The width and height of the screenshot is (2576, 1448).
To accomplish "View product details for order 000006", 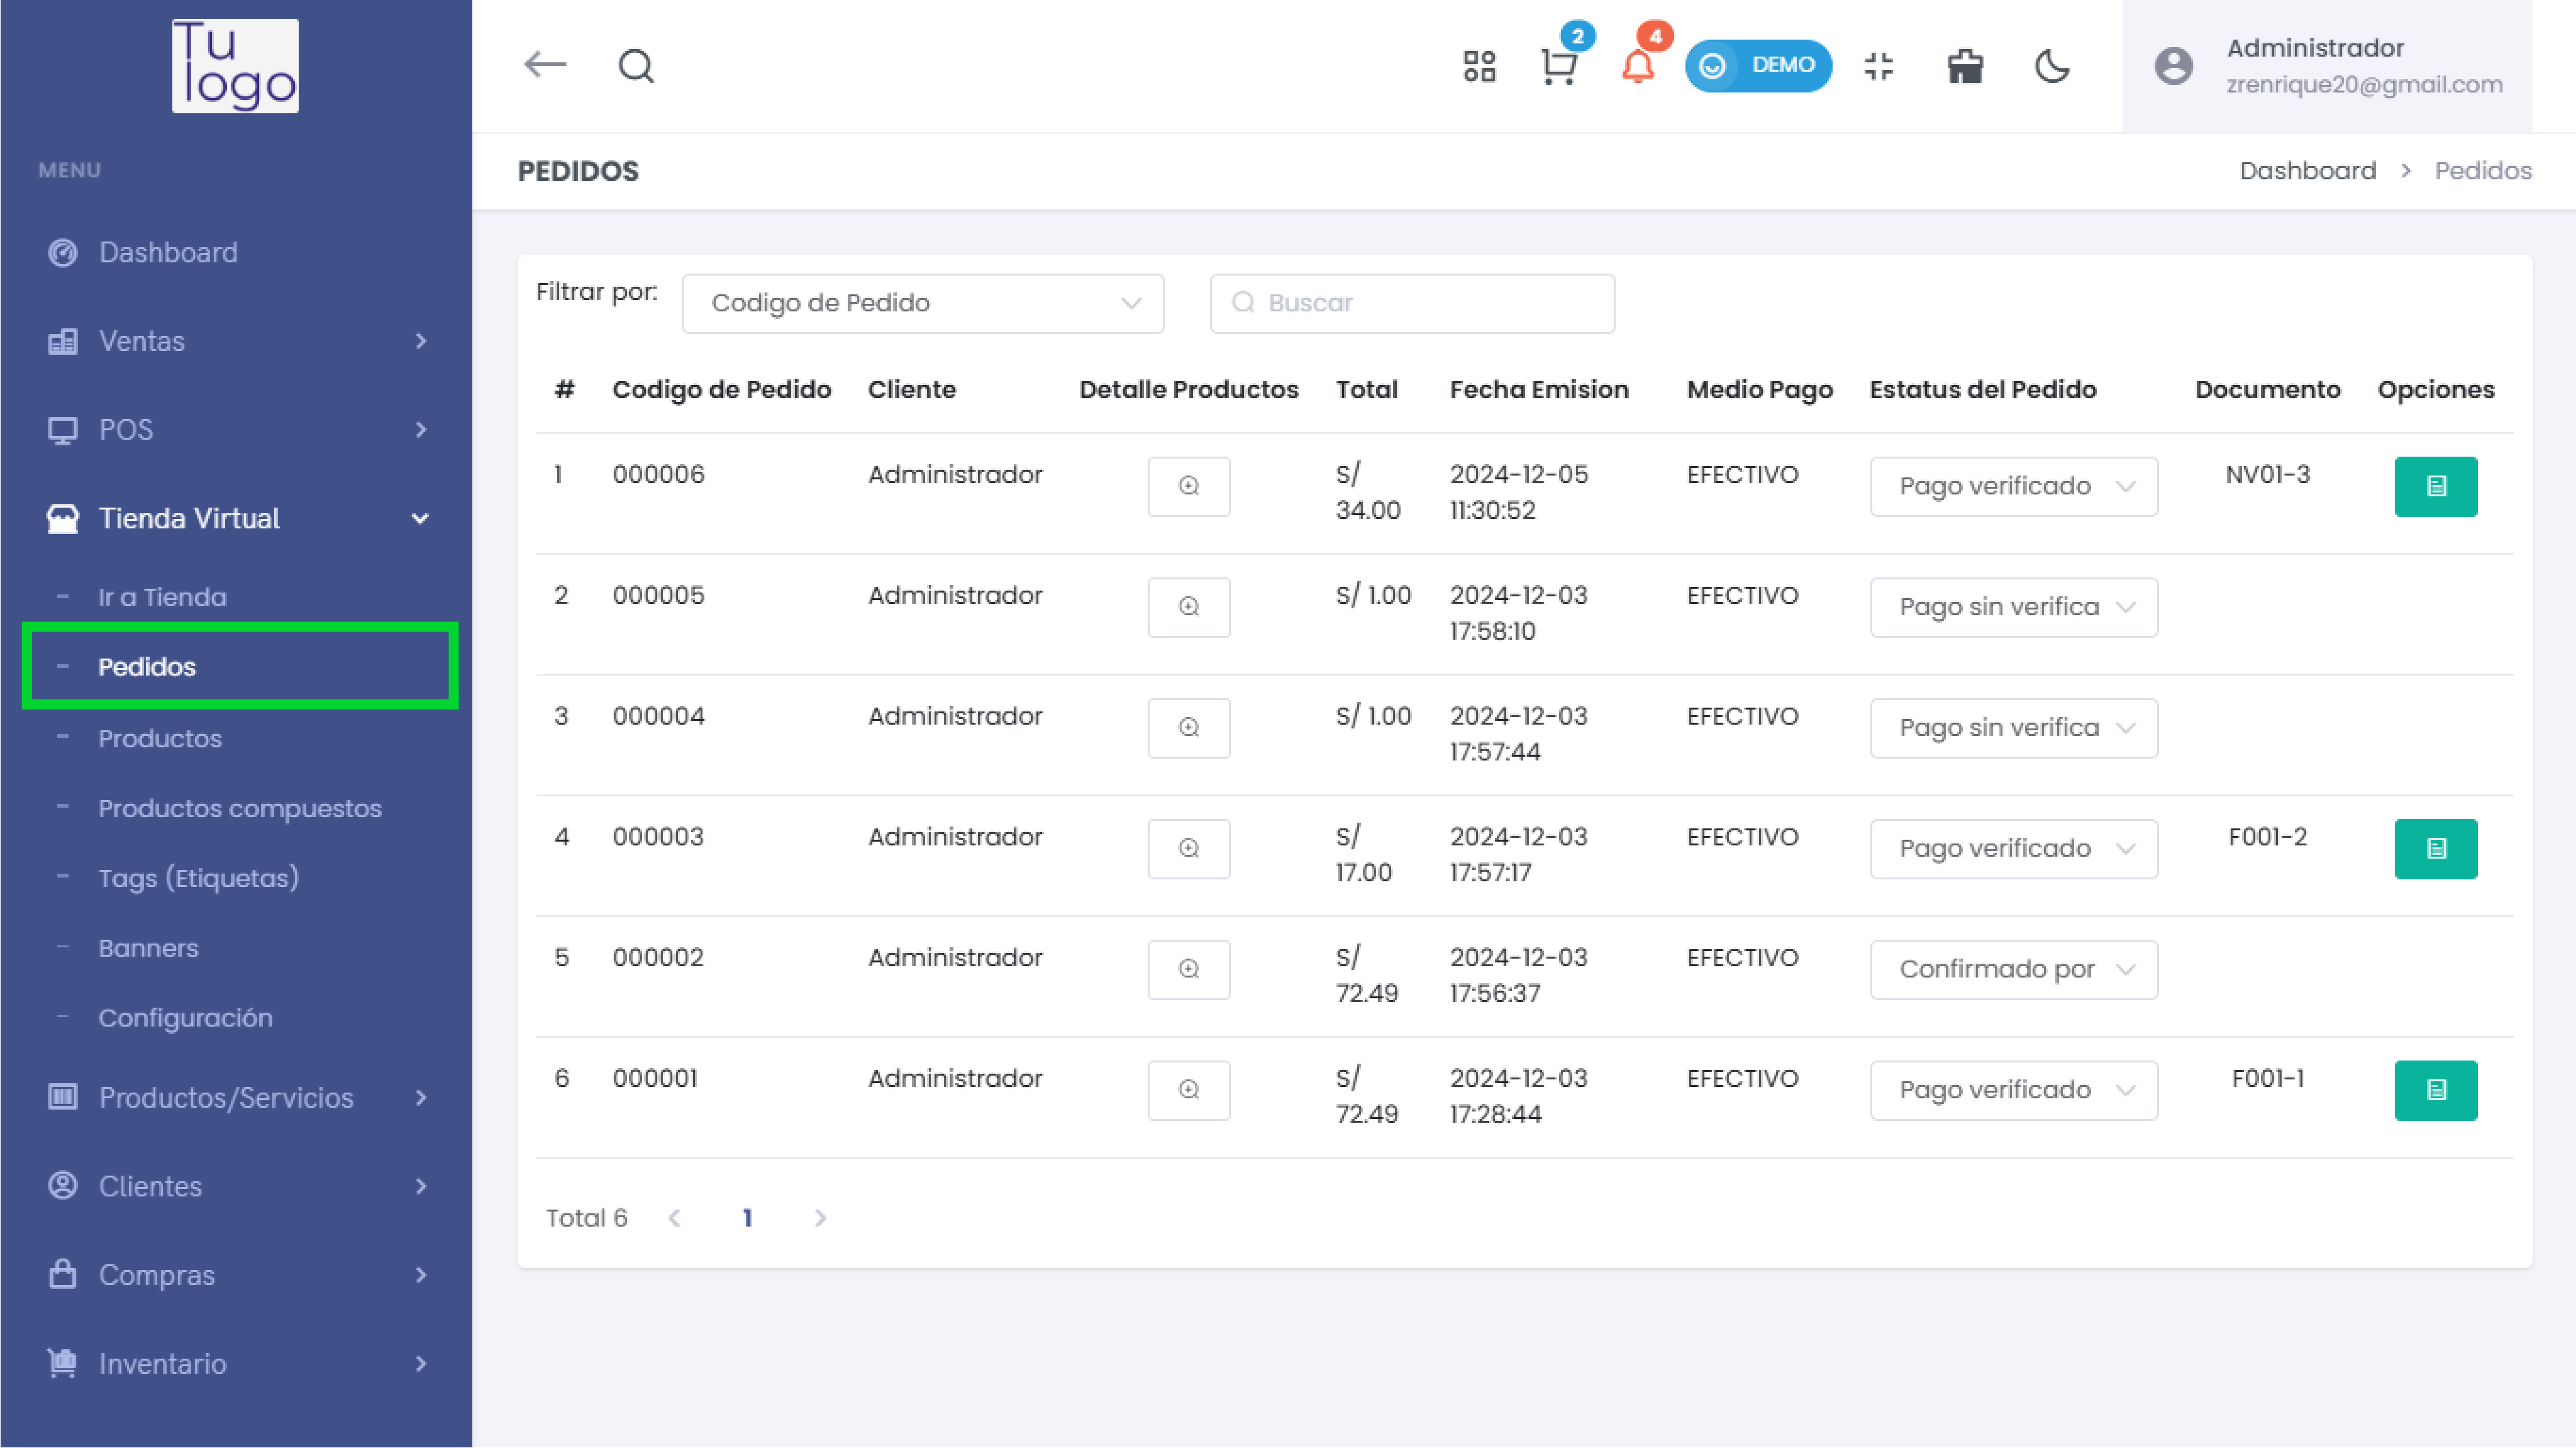I will click(1188, 486).
